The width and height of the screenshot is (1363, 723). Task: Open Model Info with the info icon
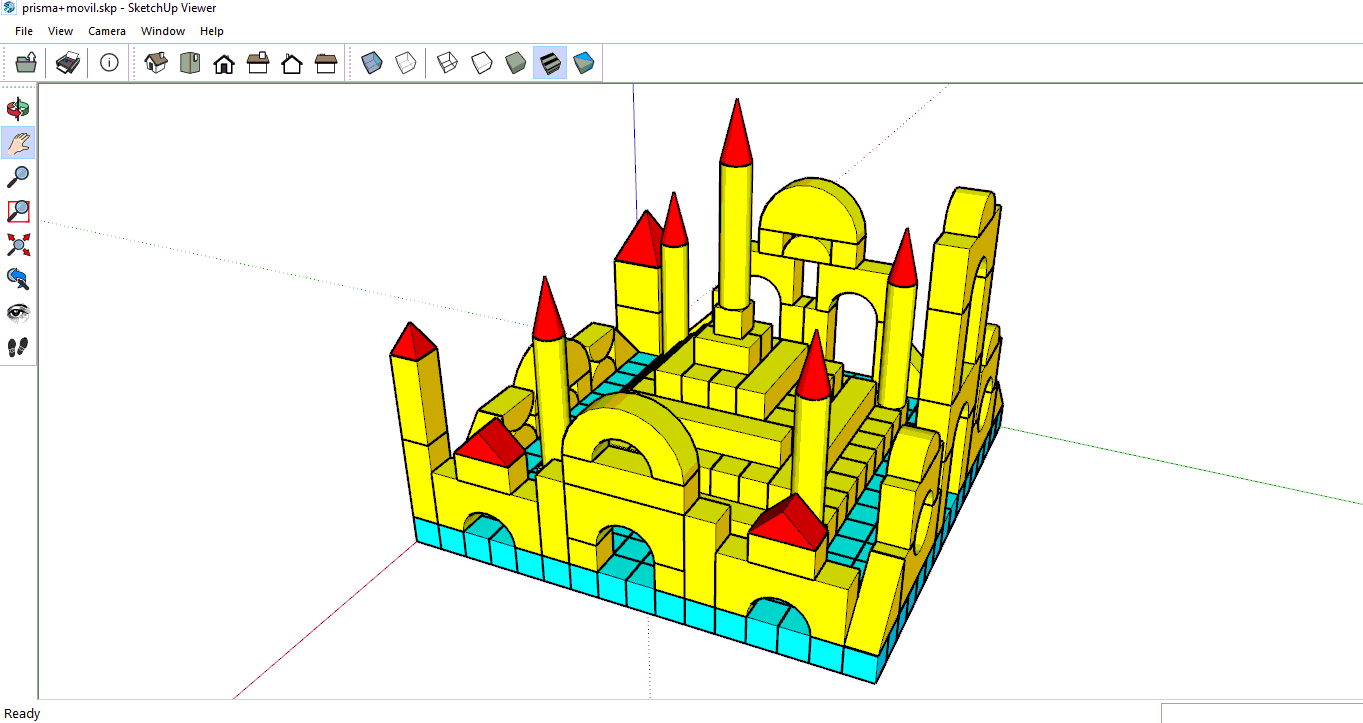(x=109, y=63)
